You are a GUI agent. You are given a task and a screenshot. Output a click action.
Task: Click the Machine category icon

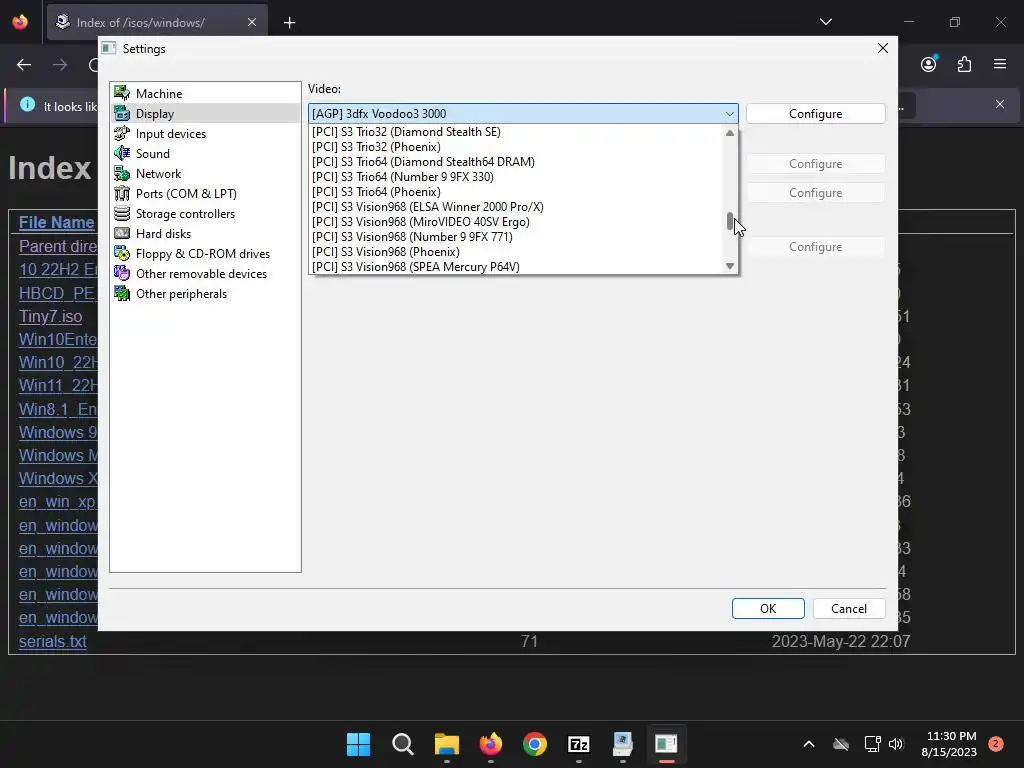tap(122, 93)
